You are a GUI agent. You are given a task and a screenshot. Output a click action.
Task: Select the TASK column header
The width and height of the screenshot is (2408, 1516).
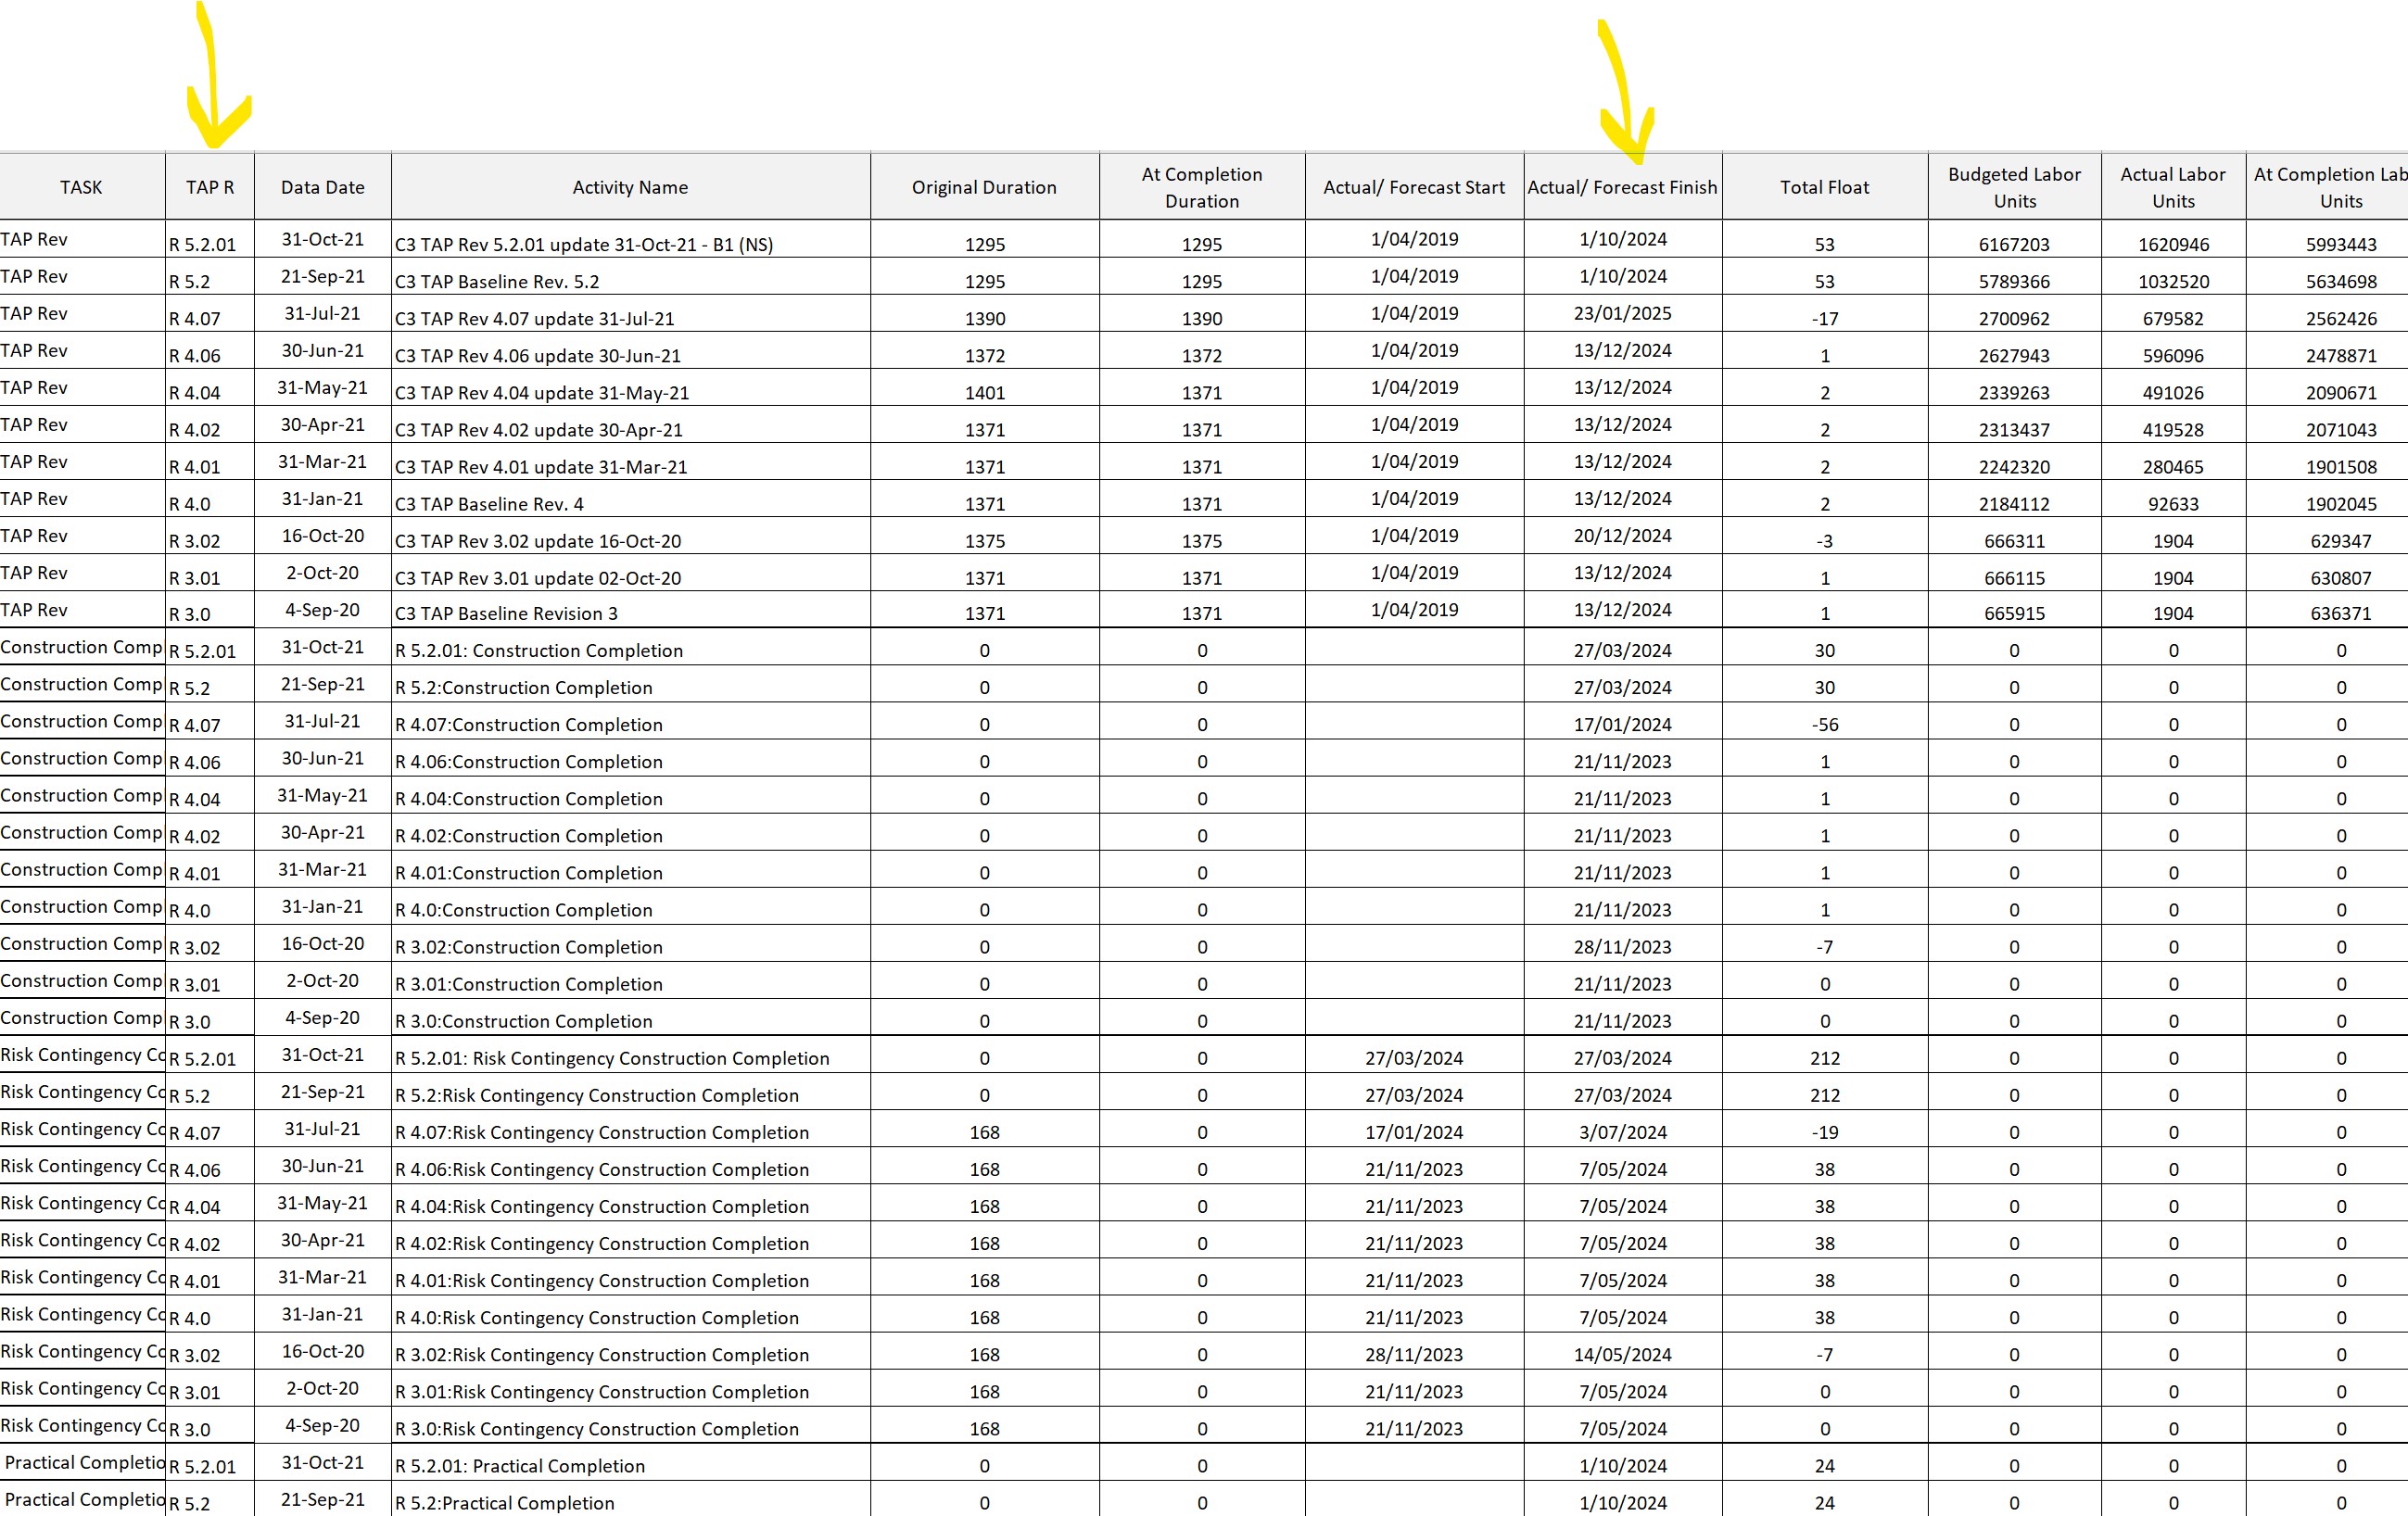[x=81, y=187]
